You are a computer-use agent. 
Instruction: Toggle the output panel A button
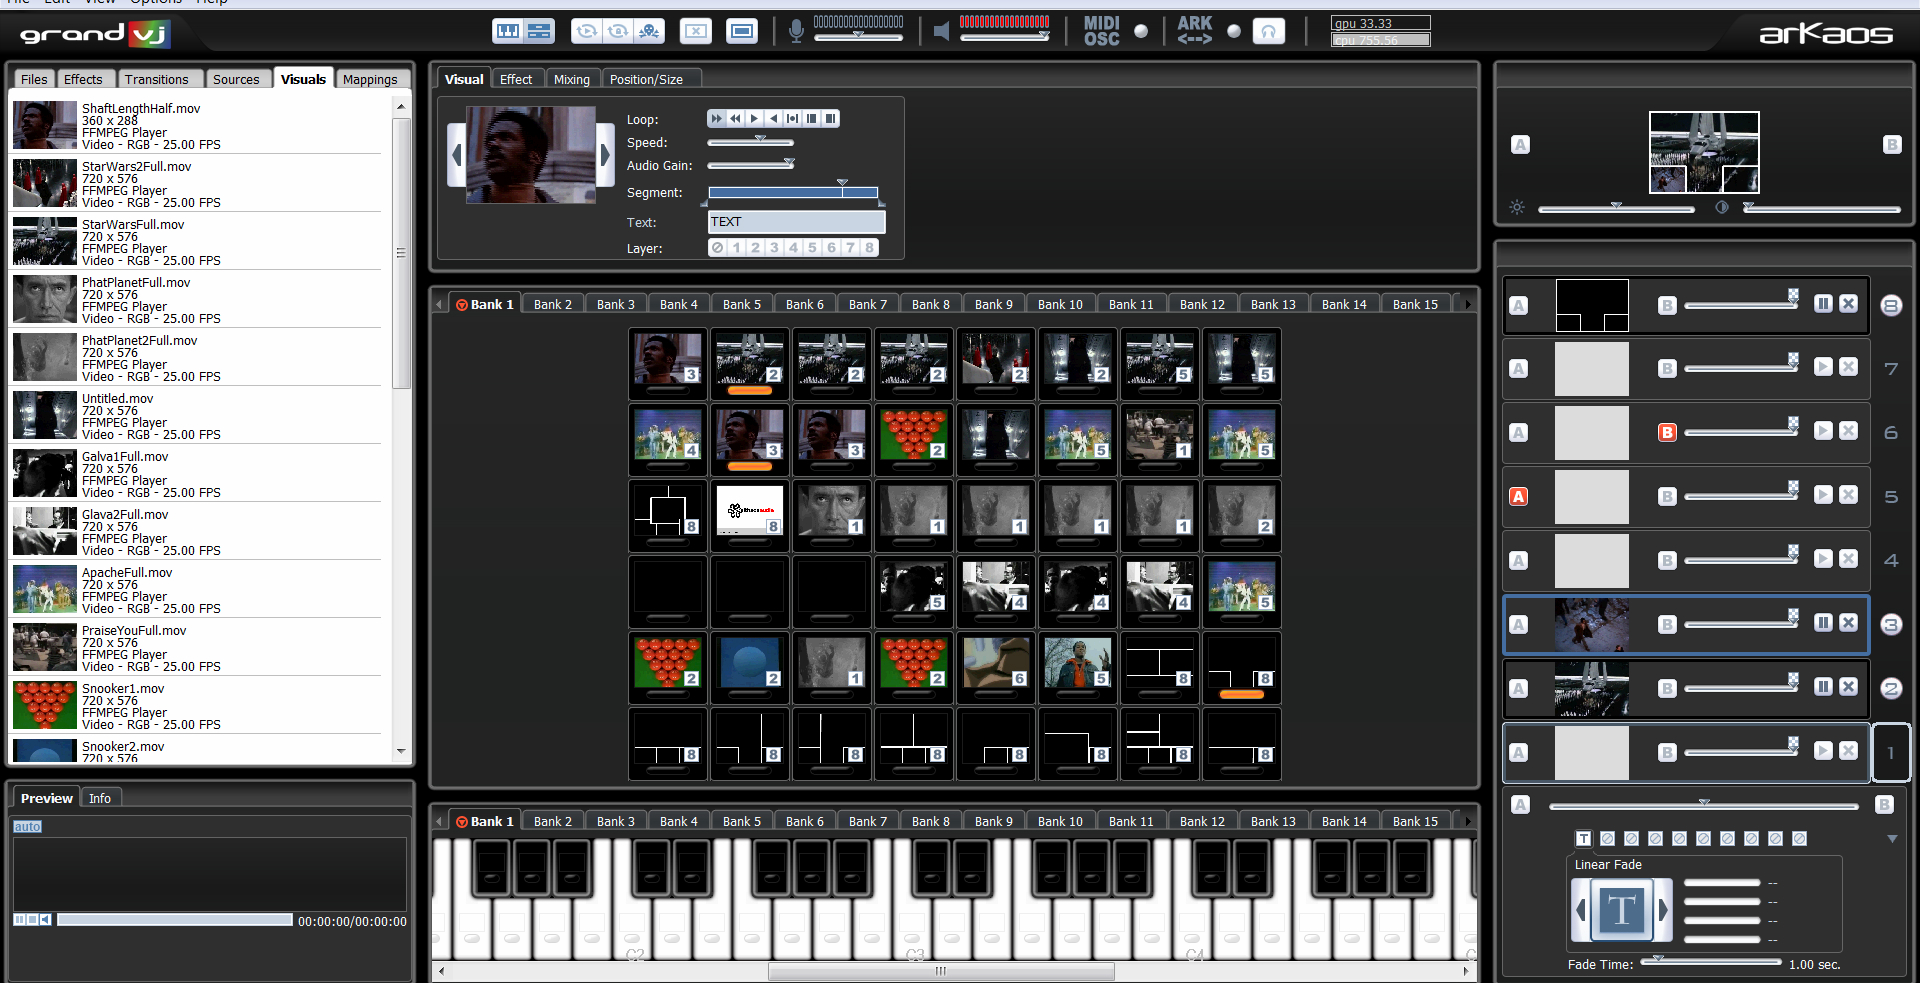[1520, 145]
